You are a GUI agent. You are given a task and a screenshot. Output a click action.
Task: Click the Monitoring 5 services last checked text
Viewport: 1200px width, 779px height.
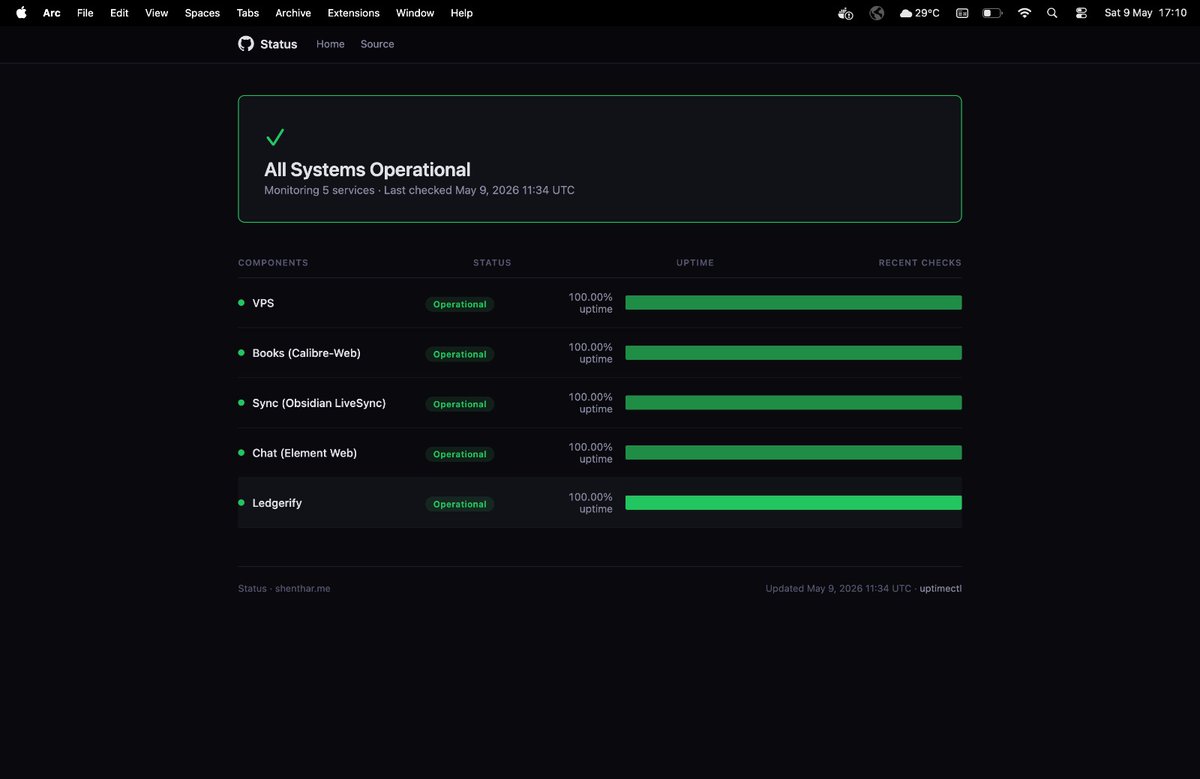point(419,190)
